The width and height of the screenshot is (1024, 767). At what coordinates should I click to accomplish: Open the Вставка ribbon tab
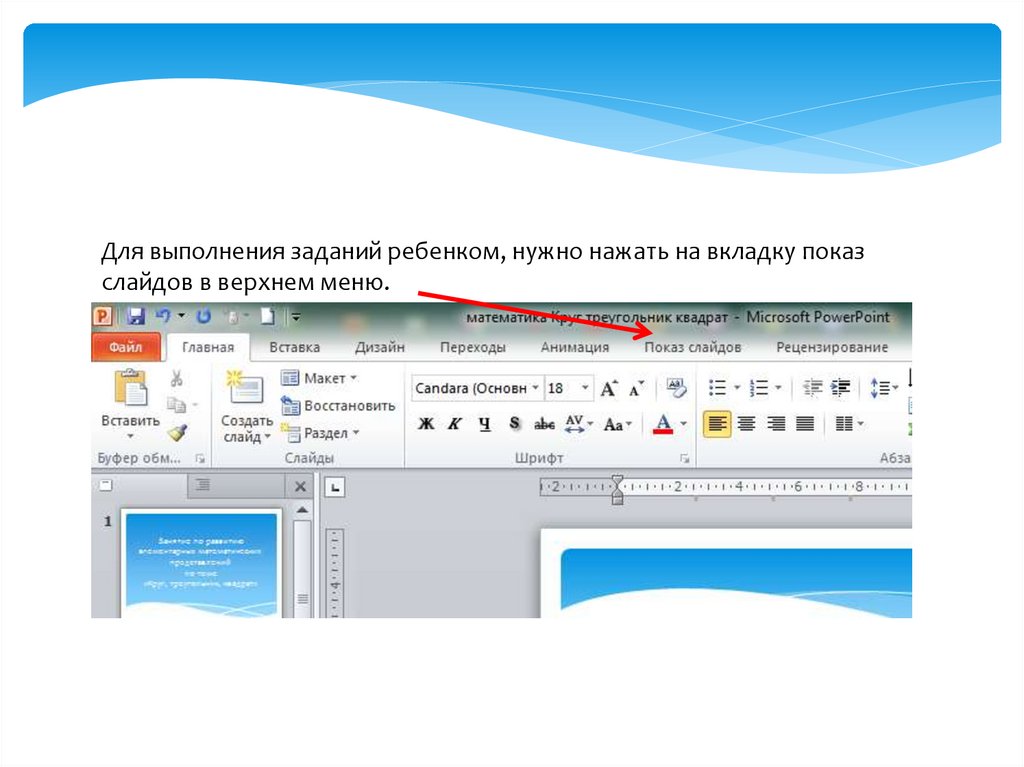click(295, 347)
